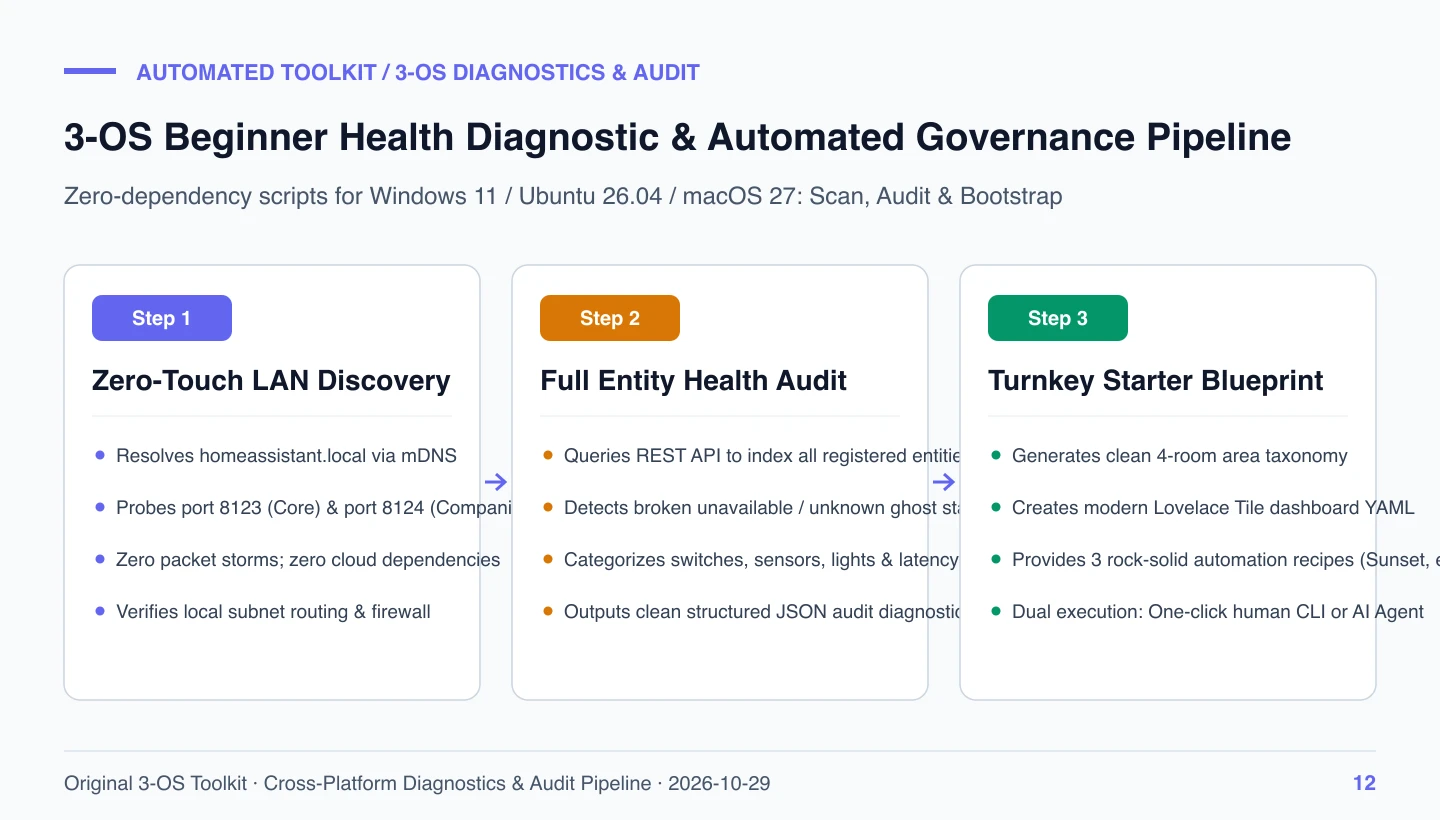Select the Turnkey Starter Blueprint heading

1156,380
